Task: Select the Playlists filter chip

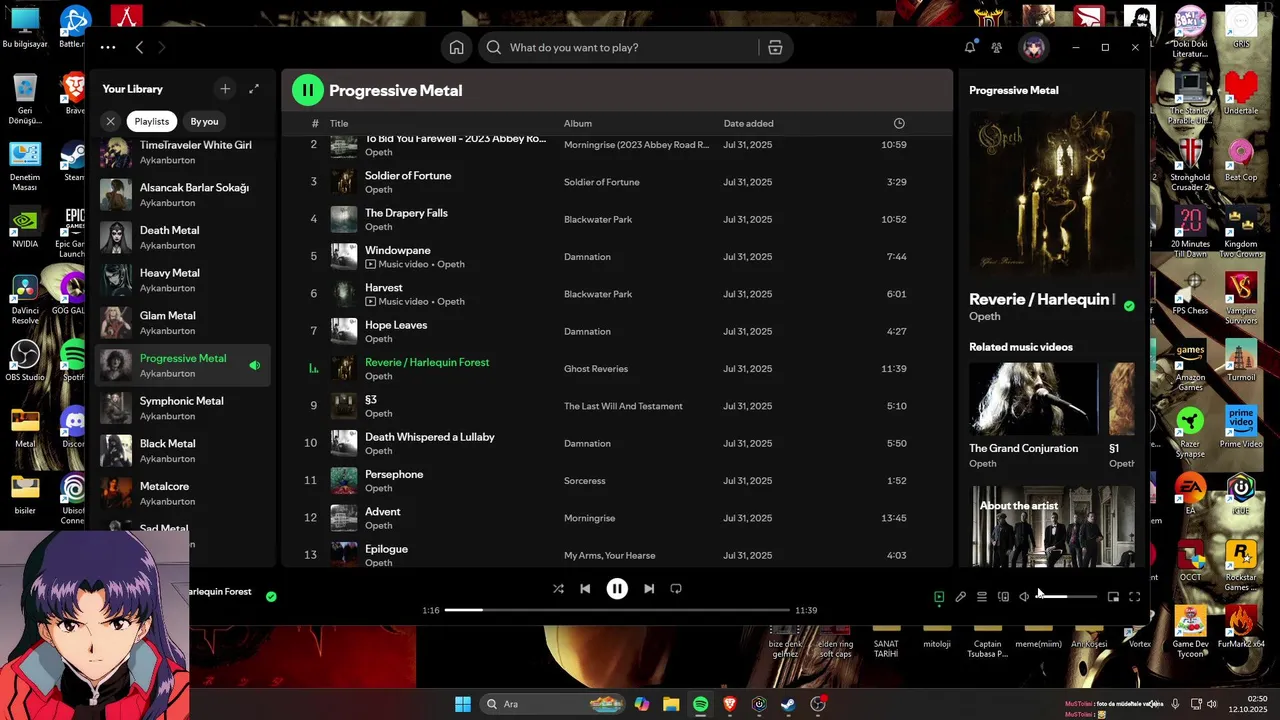Action: (152, 121)
